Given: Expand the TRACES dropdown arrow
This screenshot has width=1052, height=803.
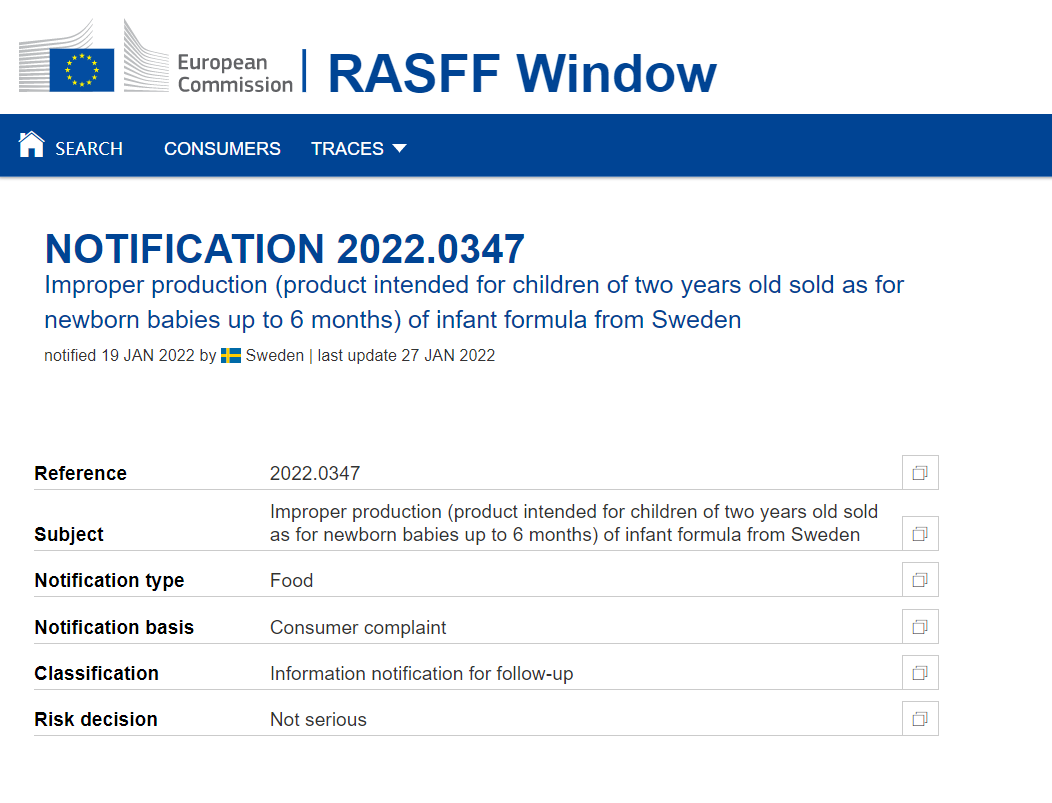Looking at the screenshot, I should point(399,149).
